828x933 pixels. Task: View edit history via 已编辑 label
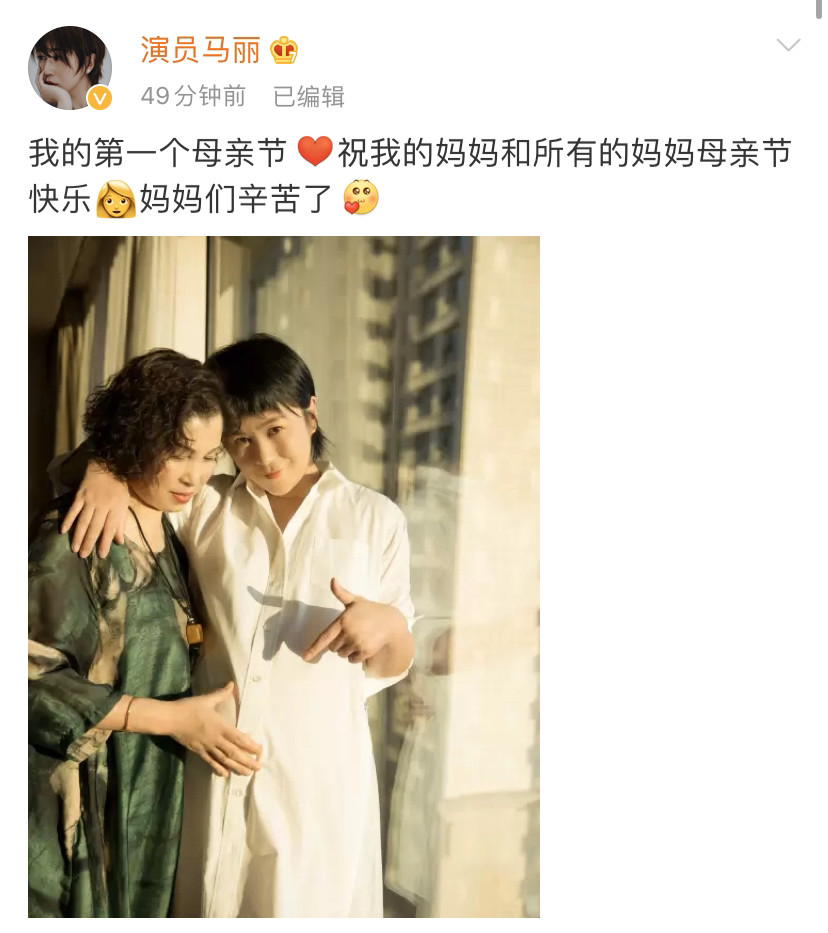pos(309,96)
